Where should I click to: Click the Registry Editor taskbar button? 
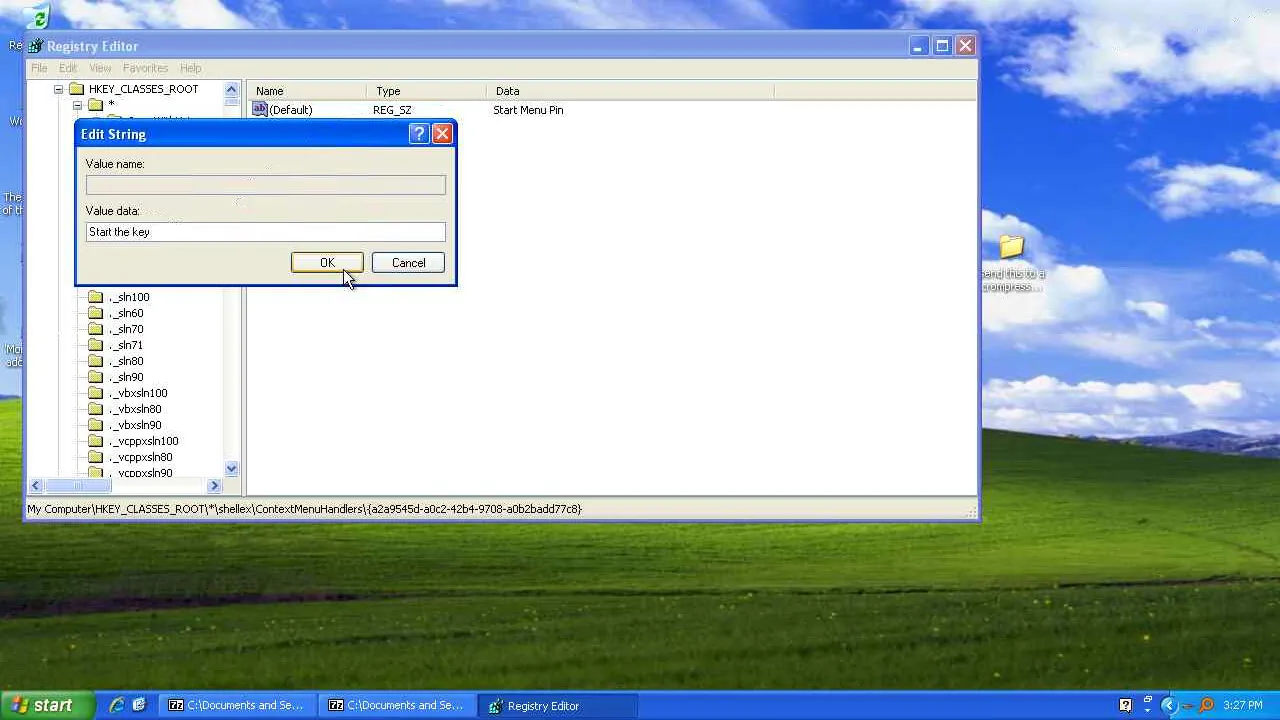(x=557, y=705)
